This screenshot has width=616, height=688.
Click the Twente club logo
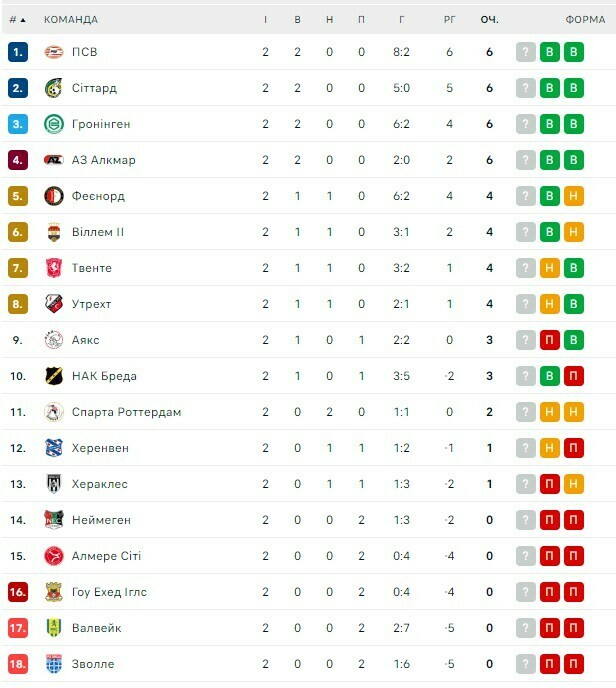click(x=54, y=268)
